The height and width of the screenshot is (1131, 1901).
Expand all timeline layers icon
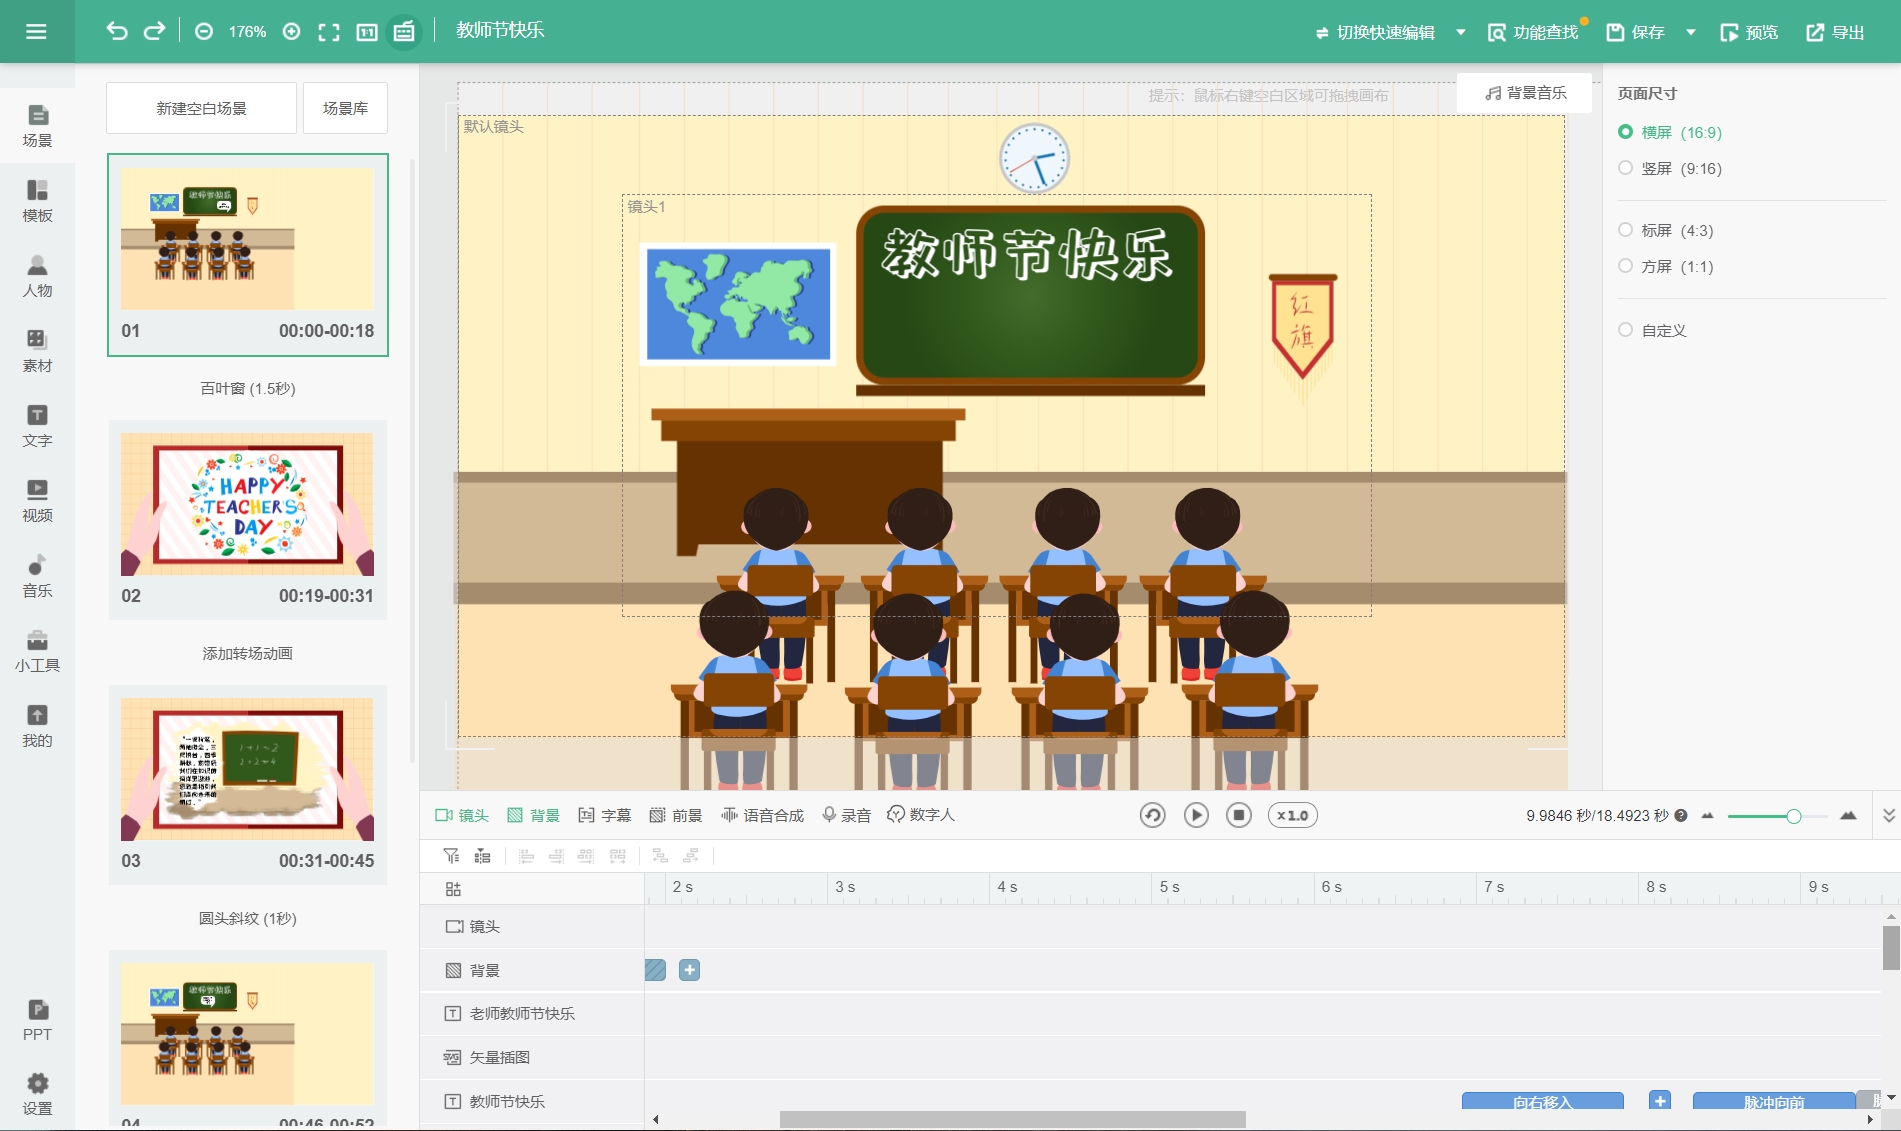tap(453, 889)
